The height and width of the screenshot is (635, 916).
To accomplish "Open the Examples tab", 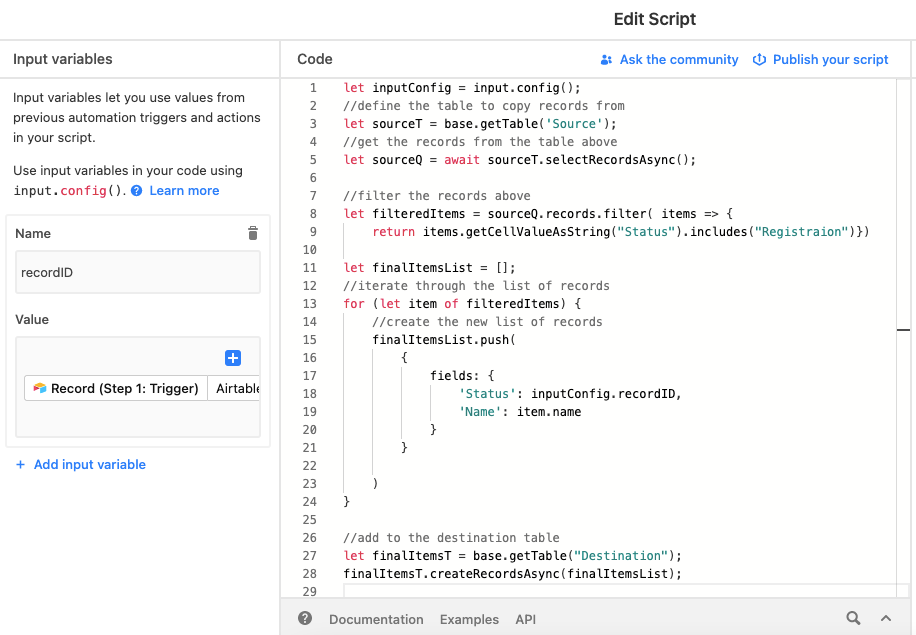I will 469,619.
